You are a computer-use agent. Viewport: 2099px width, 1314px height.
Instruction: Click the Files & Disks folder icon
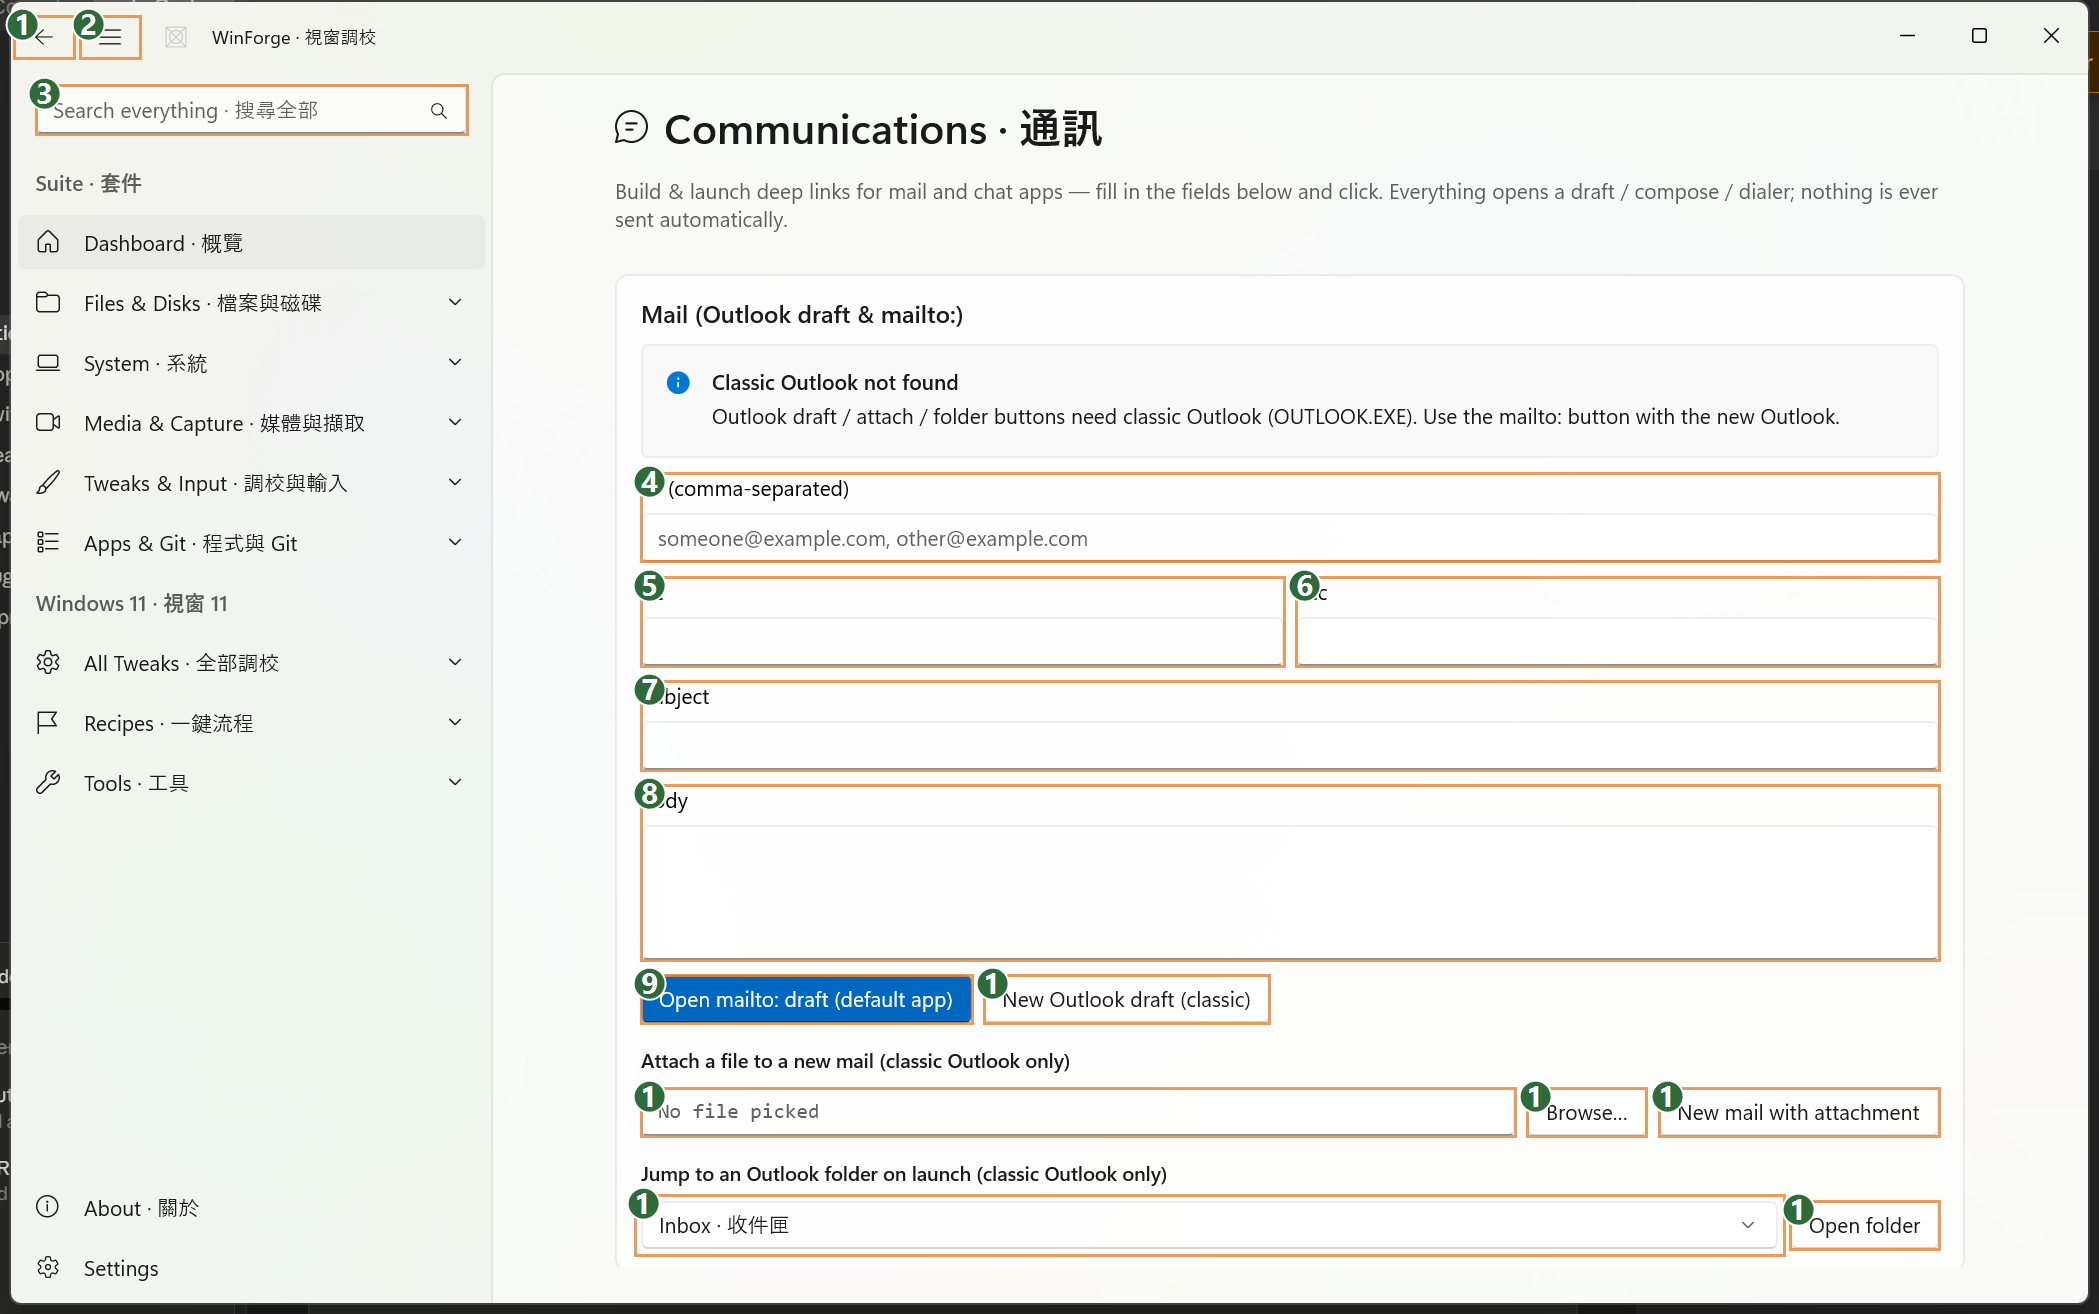click(x=48, y=303)
